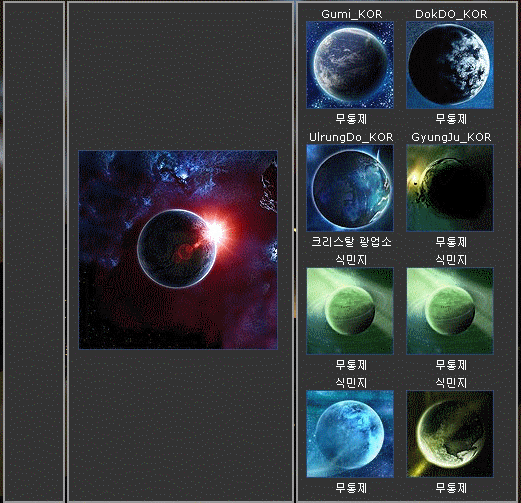The image size is (521, 503).
Task: Open the UlrungDo_KOR planet thumbnail
Action: pyautogui.click(x=350, y=188)
